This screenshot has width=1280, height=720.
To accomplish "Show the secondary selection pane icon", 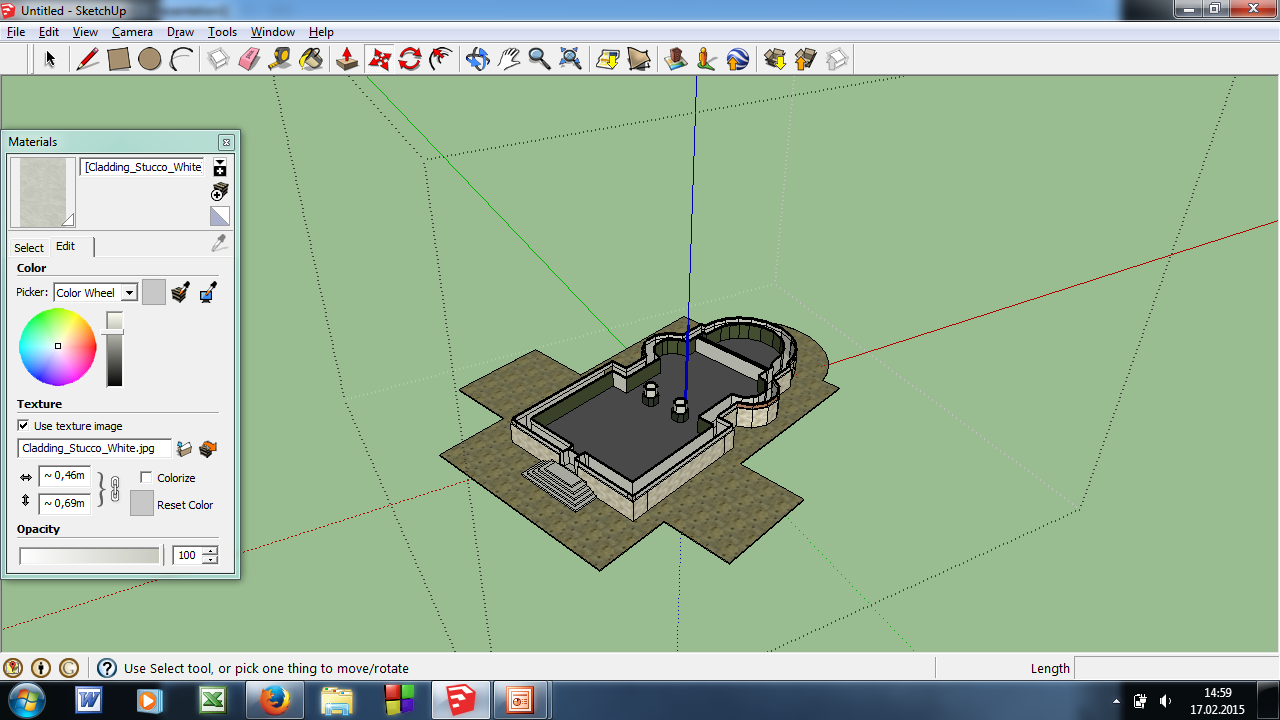I will click(x=220, y=167).
